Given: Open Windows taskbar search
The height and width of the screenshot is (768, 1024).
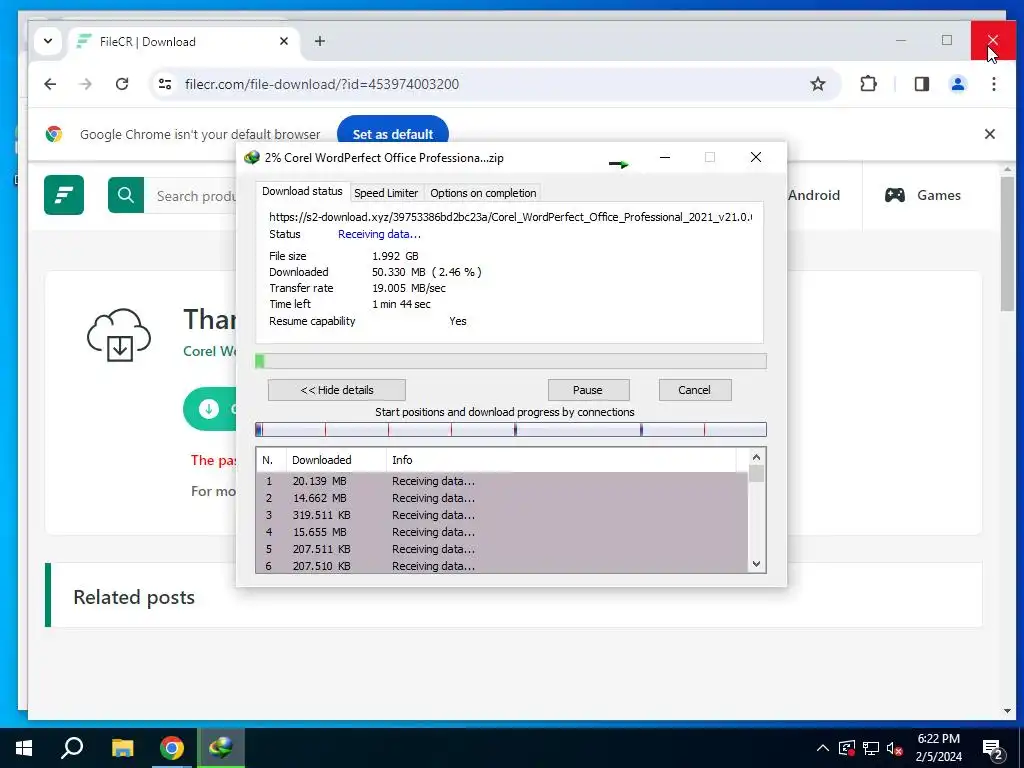Looking at the screenshot, I should click(x=72, y=748).
